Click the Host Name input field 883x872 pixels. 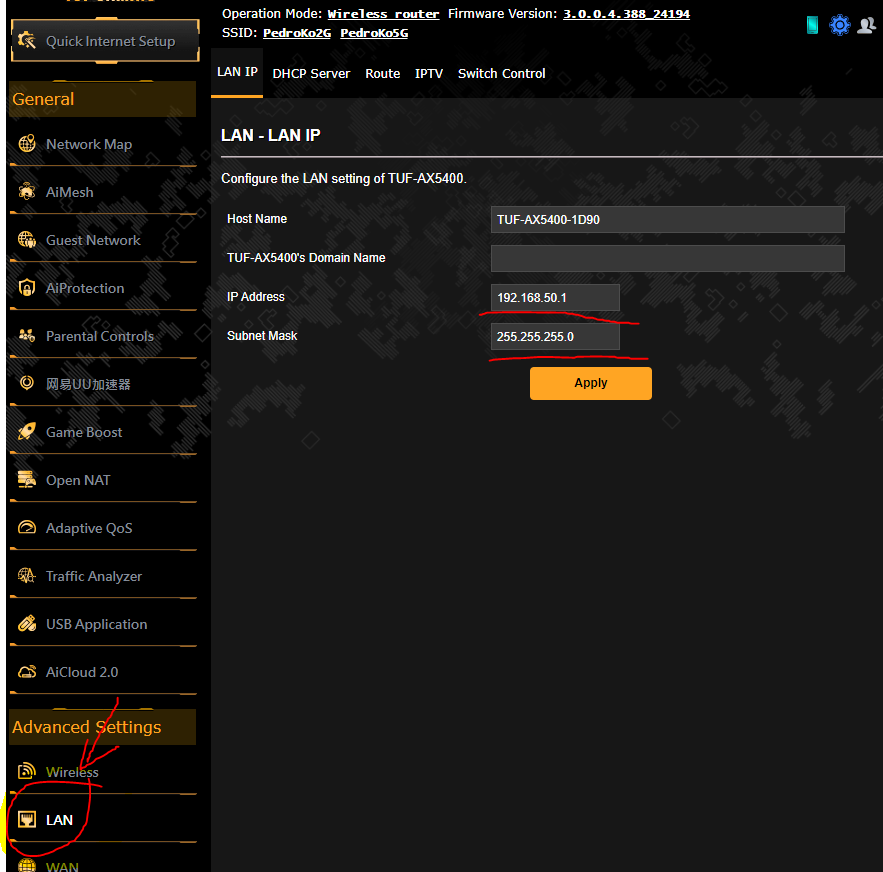coord(667,219)
